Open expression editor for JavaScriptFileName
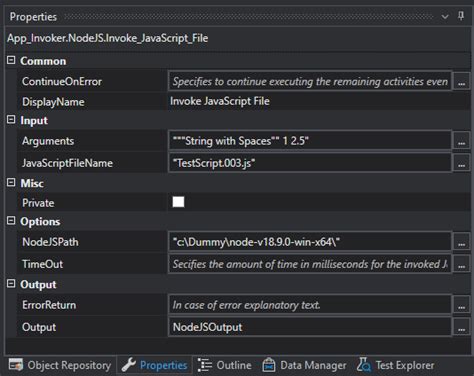The image size is (474, 376). [461, 163]
